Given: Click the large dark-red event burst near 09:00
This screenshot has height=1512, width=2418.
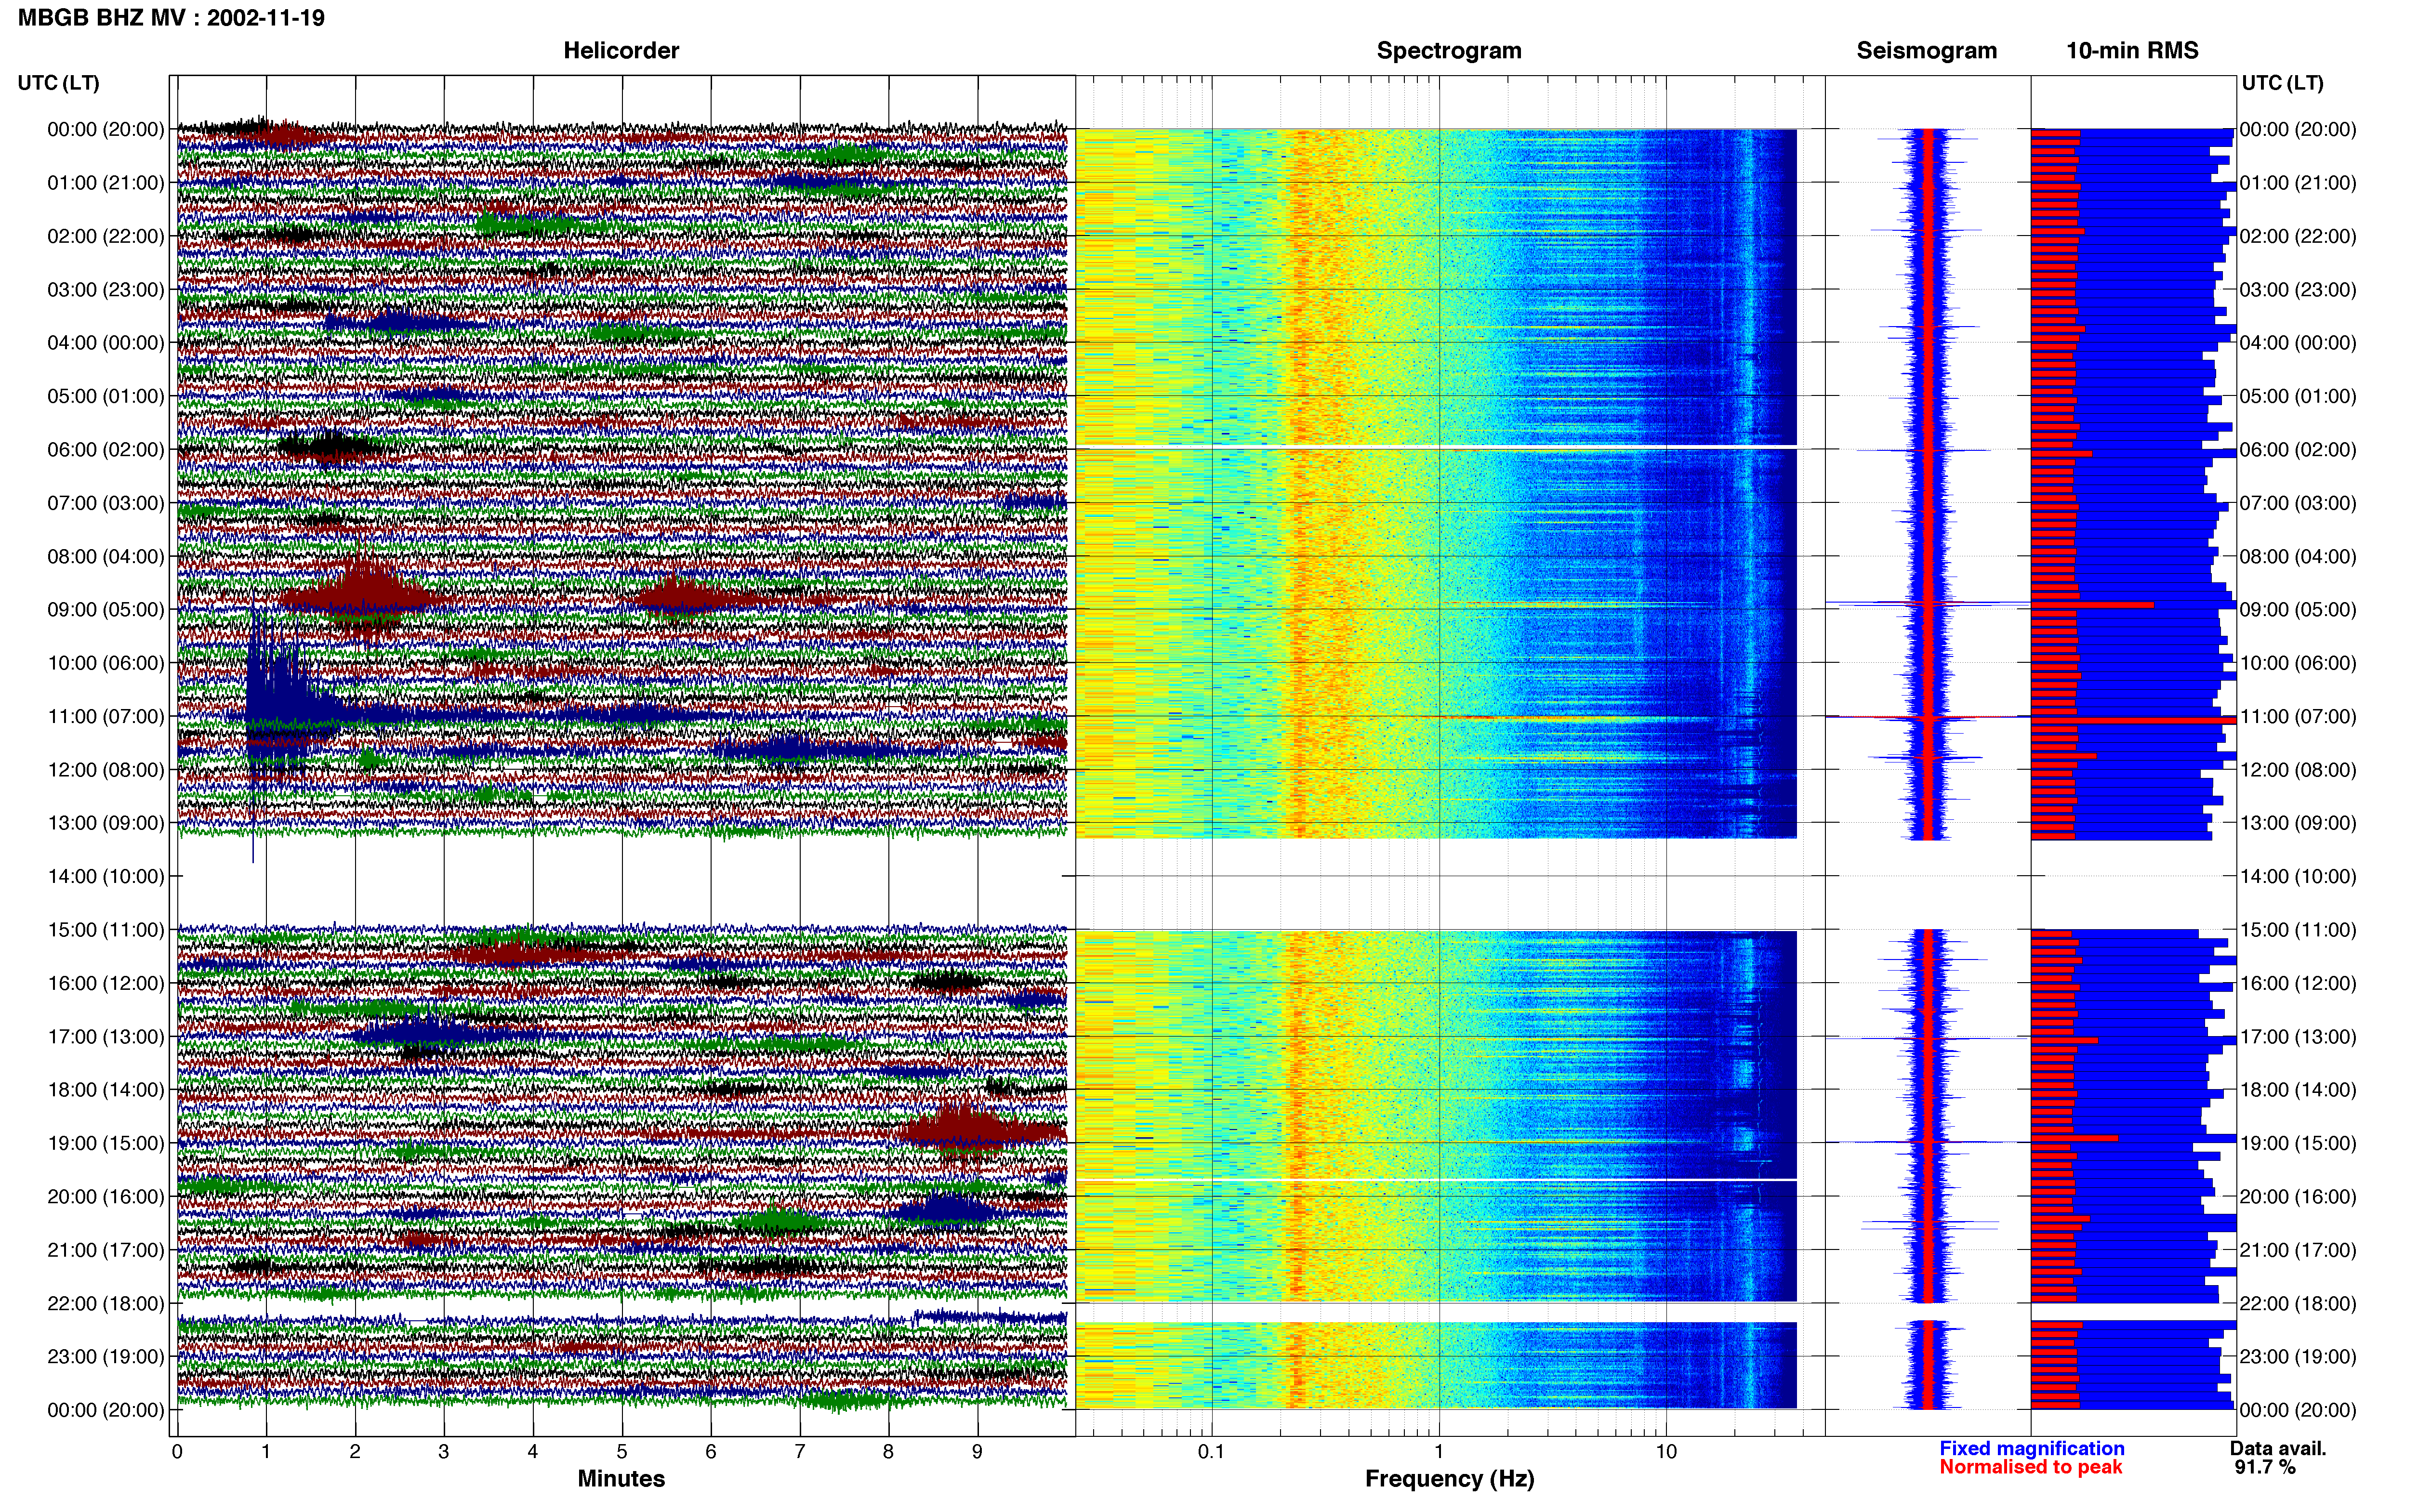Looking at the screenshot, I should click(x=362, y=597).
